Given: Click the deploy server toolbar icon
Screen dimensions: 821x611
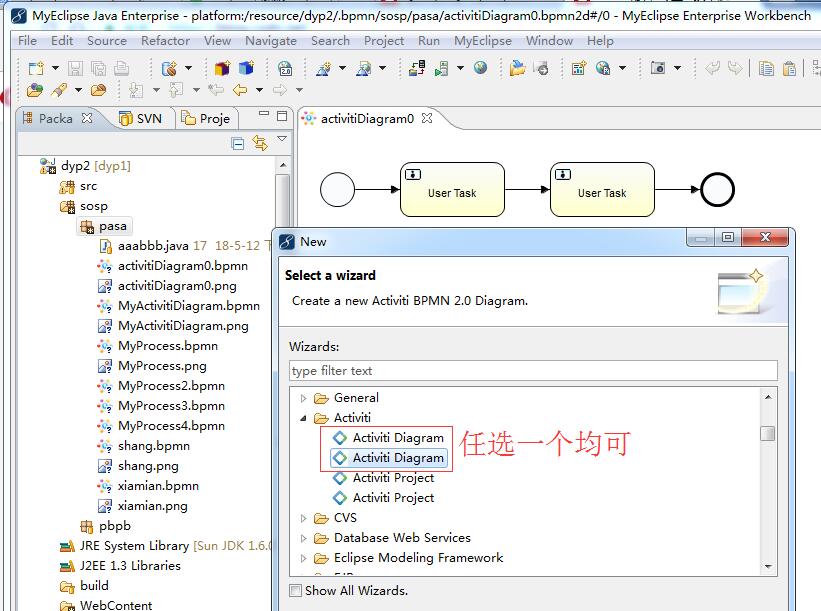Looking at the screenshot, I should point(417,68).
